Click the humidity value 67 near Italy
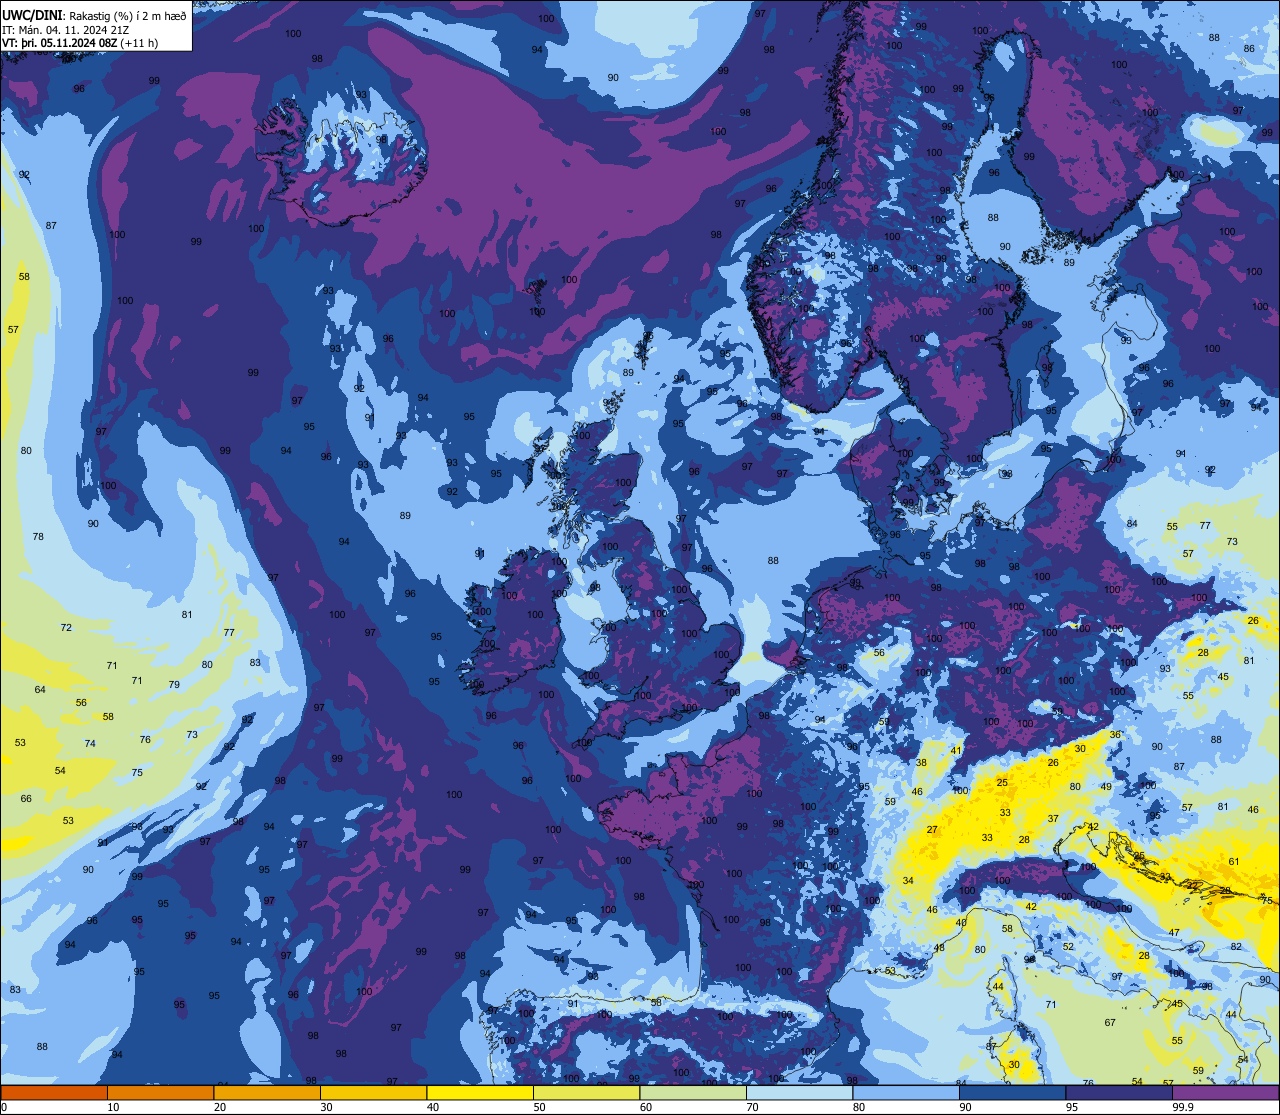The height and width of the screenshot is (1115, 1280). [1110, 1023]
